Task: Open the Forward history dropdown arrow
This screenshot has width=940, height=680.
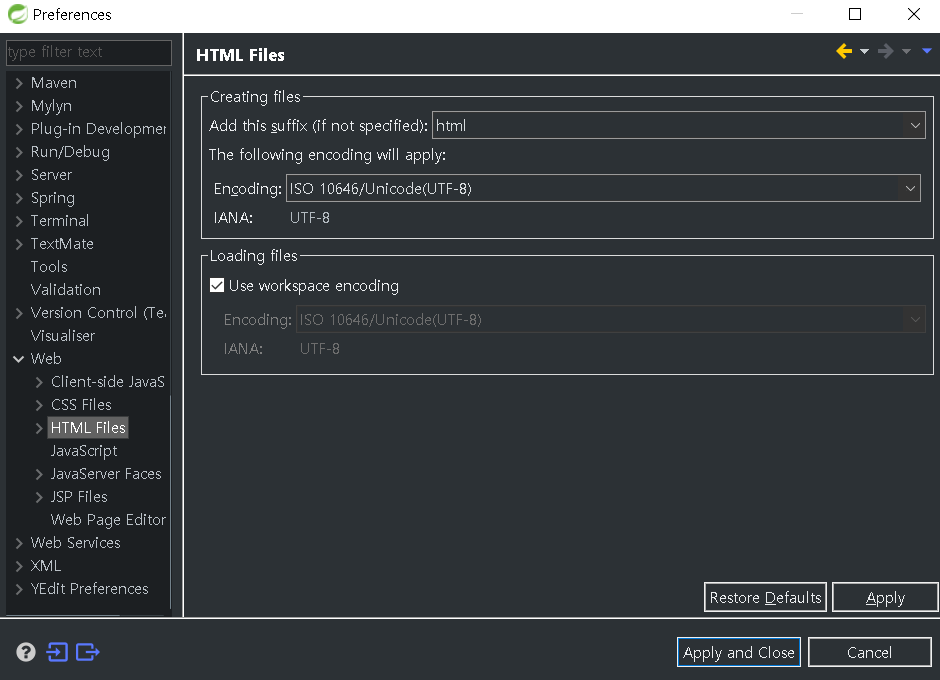Action: (906, 52)
